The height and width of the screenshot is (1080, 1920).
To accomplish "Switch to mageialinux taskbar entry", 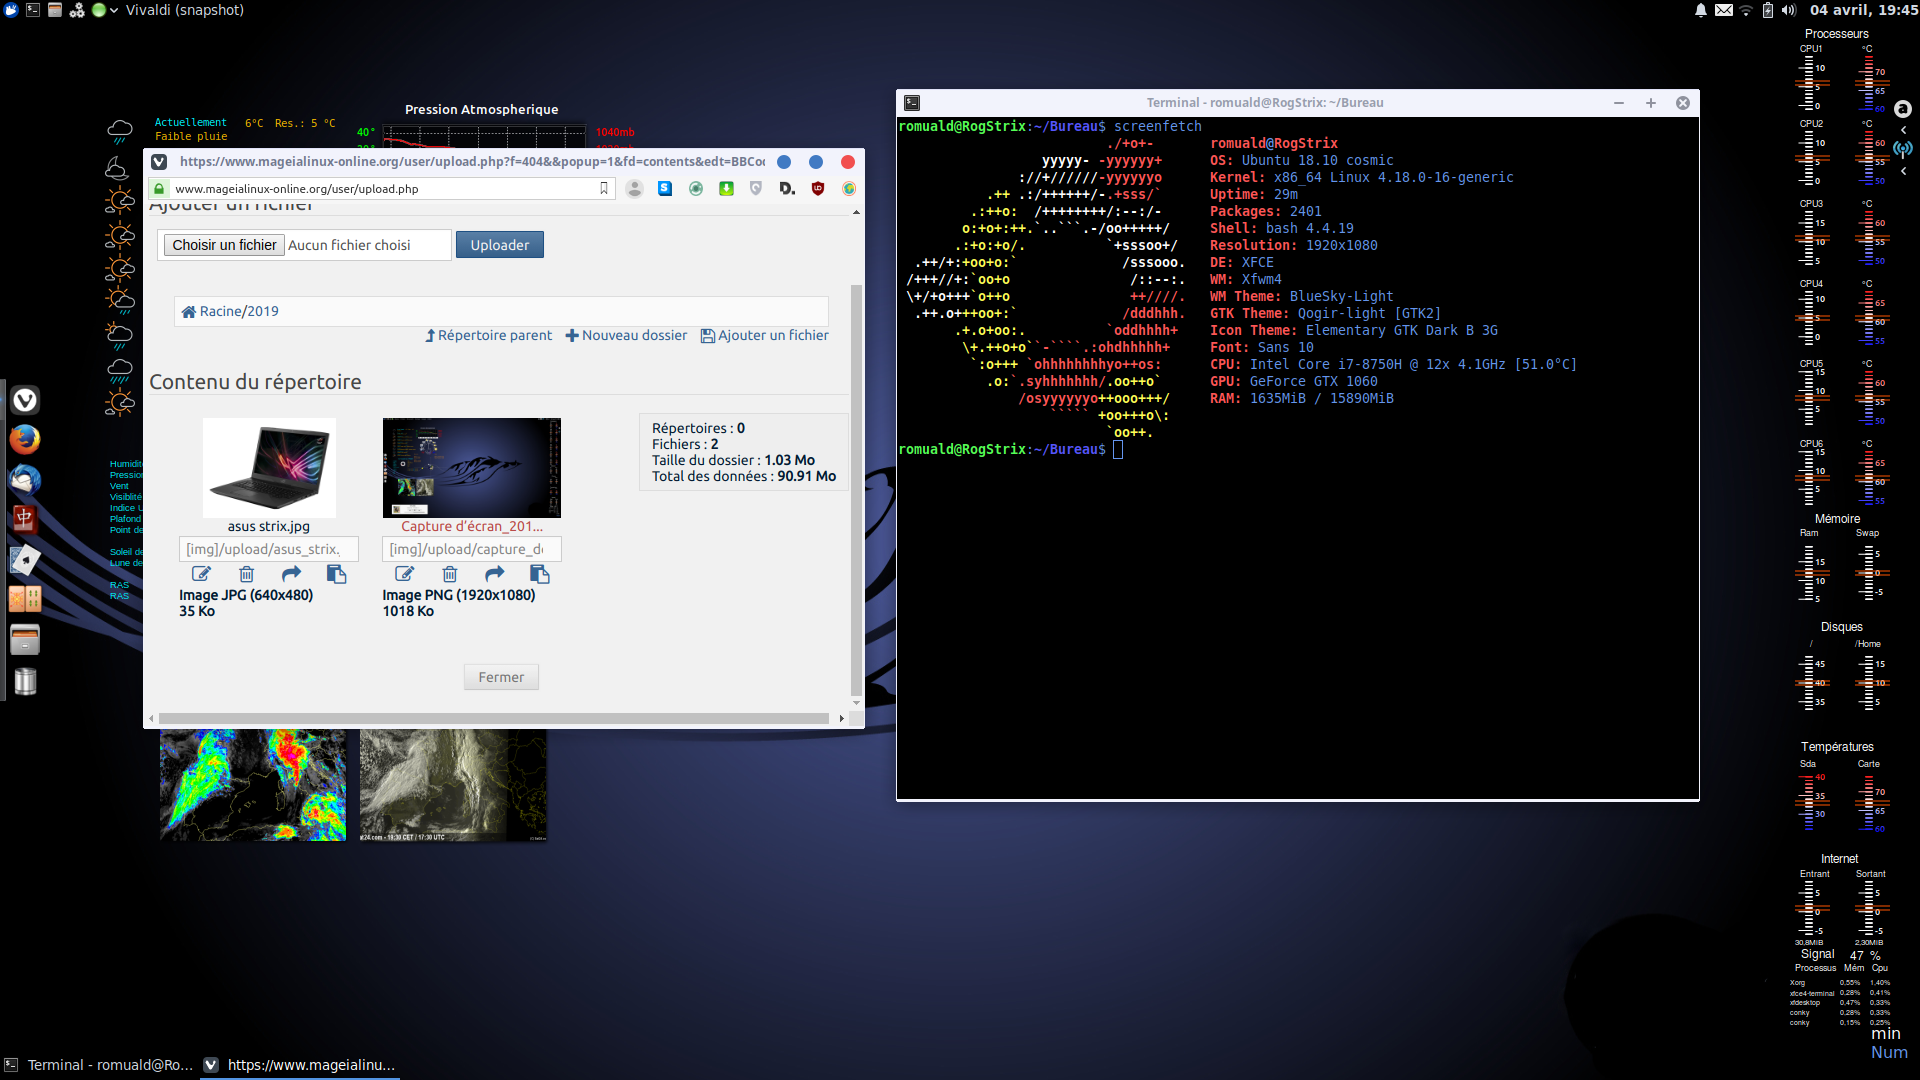I will click(300, 1065).
